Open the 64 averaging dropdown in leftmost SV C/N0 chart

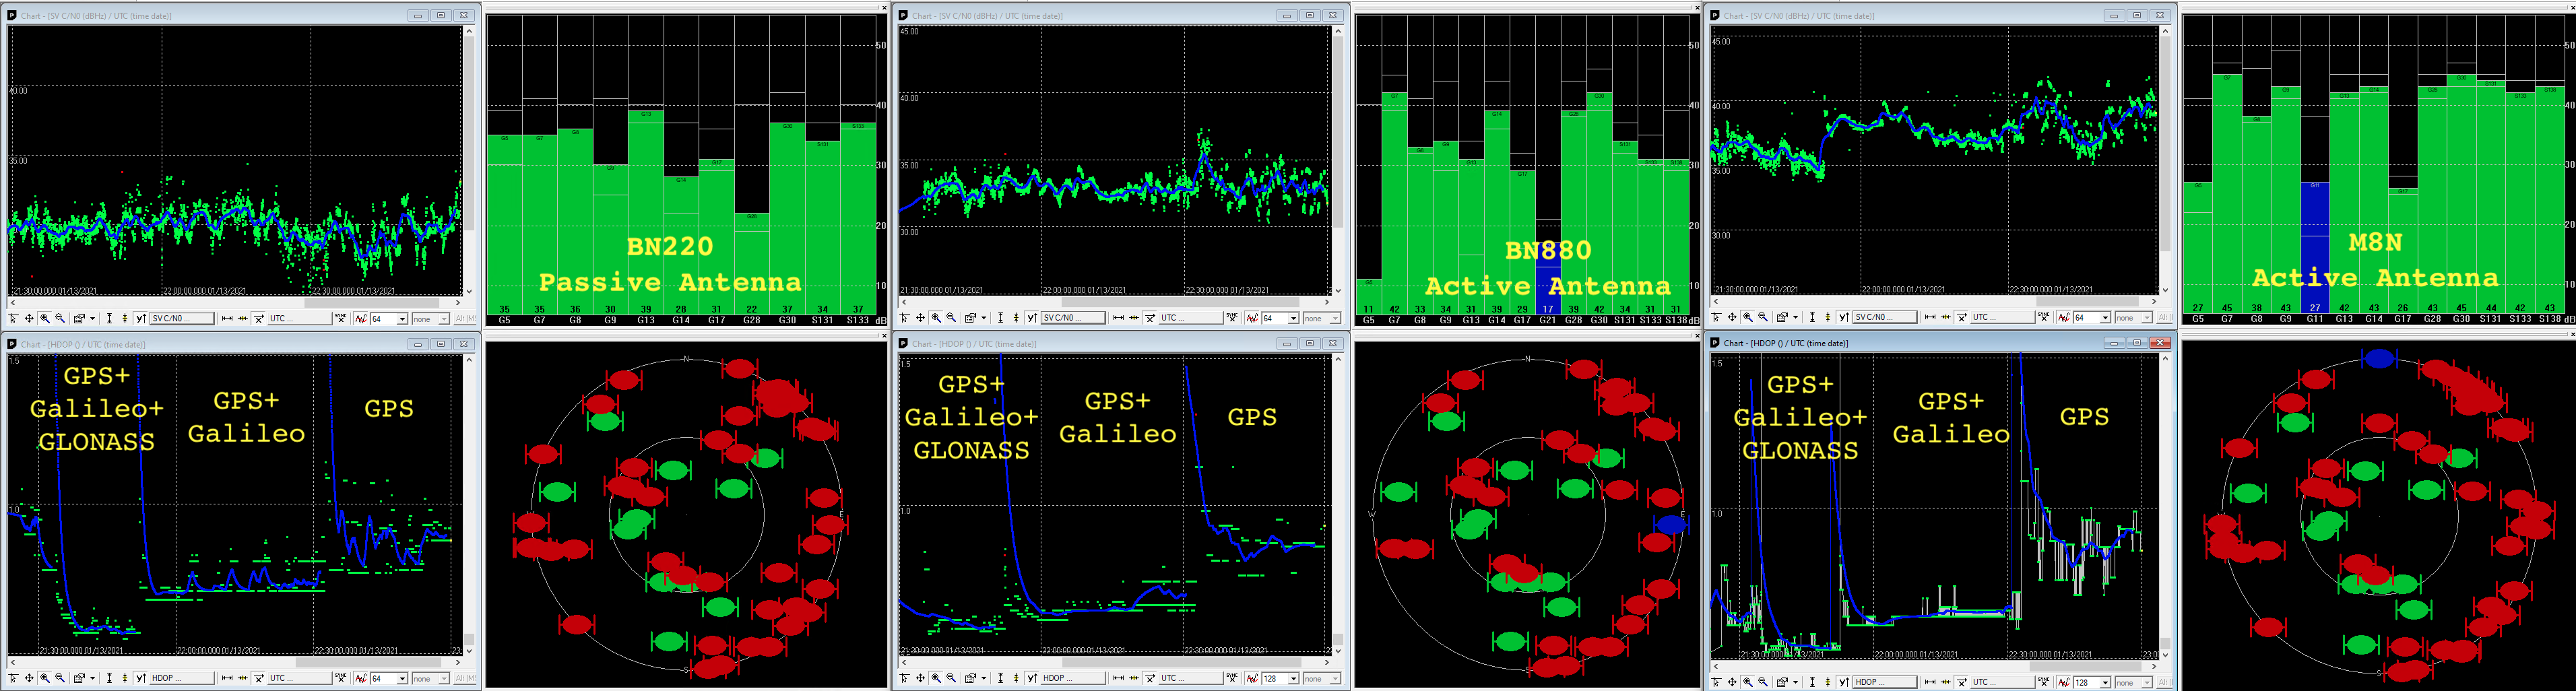tap(402, 319)
